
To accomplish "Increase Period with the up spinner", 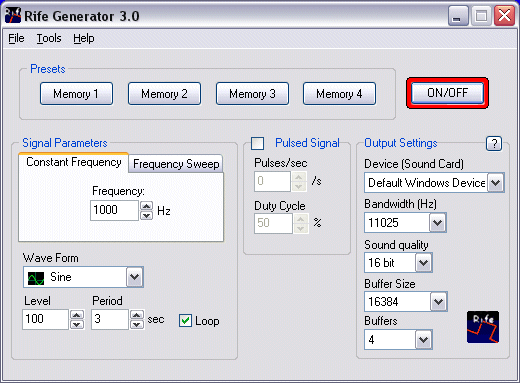I will [x=137, y=315].
